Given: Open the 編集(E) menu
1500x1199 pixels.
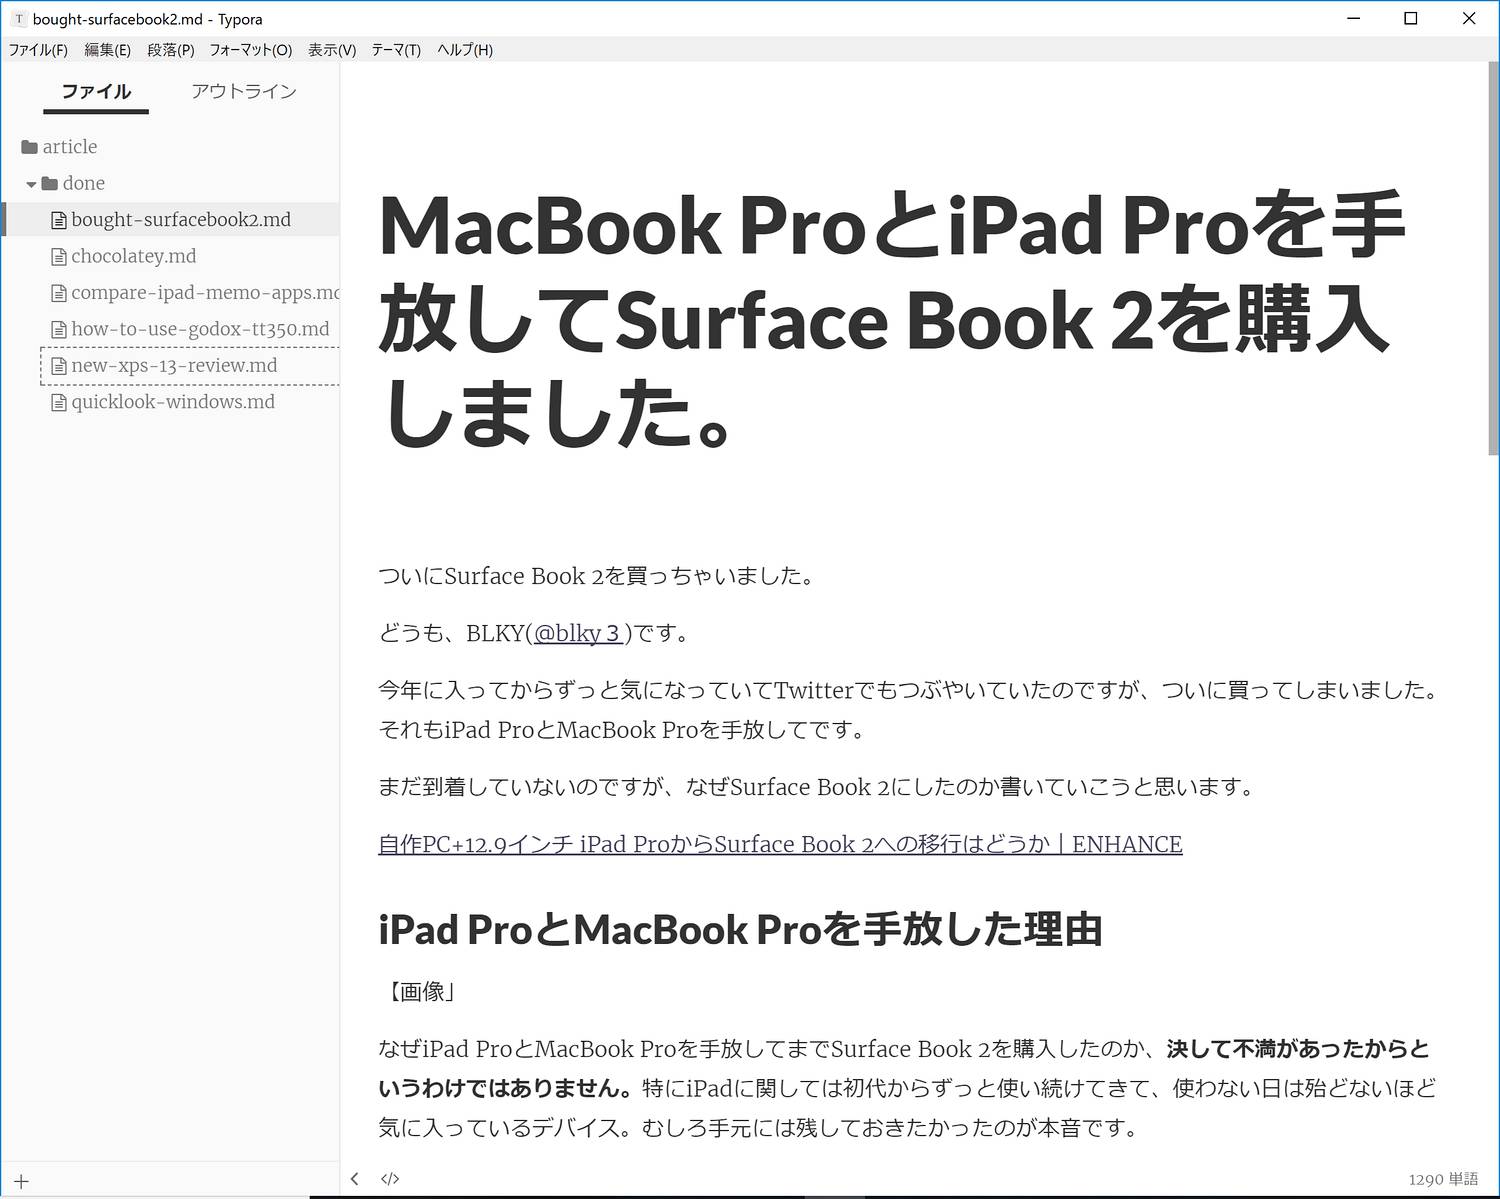Looking at the screenshot, I should 107,50.
